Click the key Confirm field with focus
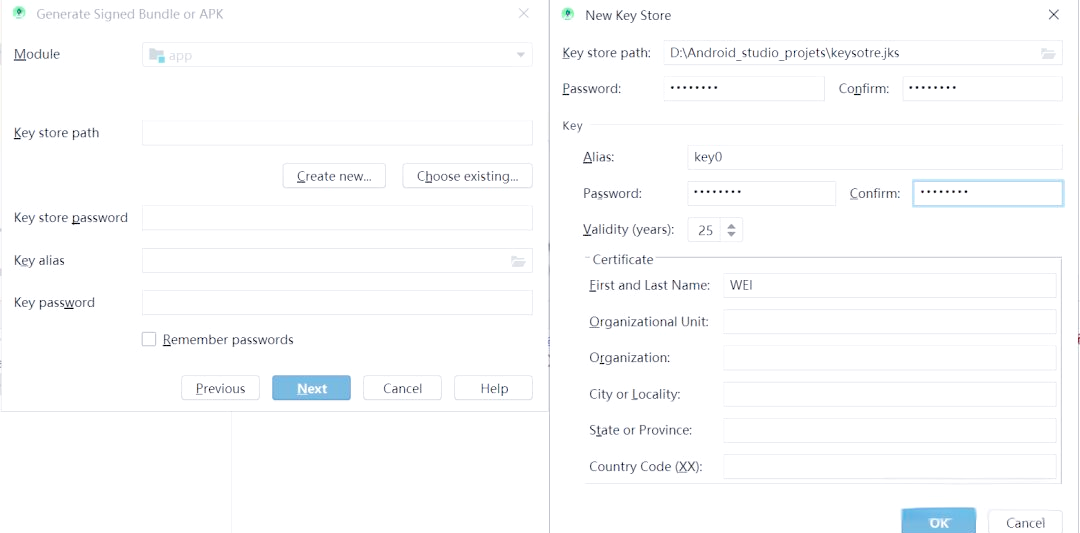Screen dimensions: 1080x533 pos(988,194)
